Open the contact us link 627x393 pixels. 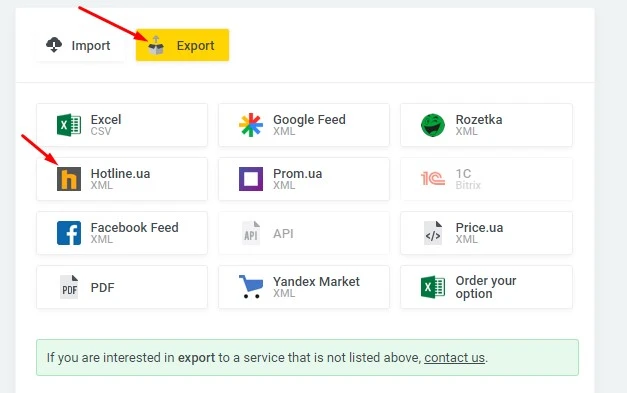(x=454, y=357)
